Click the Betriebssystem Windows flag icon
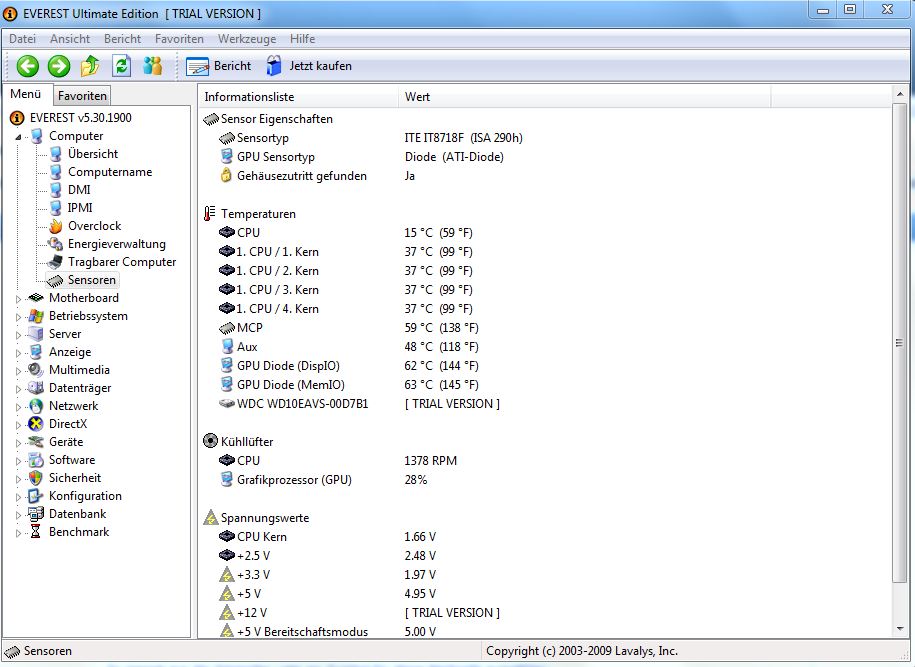This screenshot has width=915, height=667. tap(36, 316)
